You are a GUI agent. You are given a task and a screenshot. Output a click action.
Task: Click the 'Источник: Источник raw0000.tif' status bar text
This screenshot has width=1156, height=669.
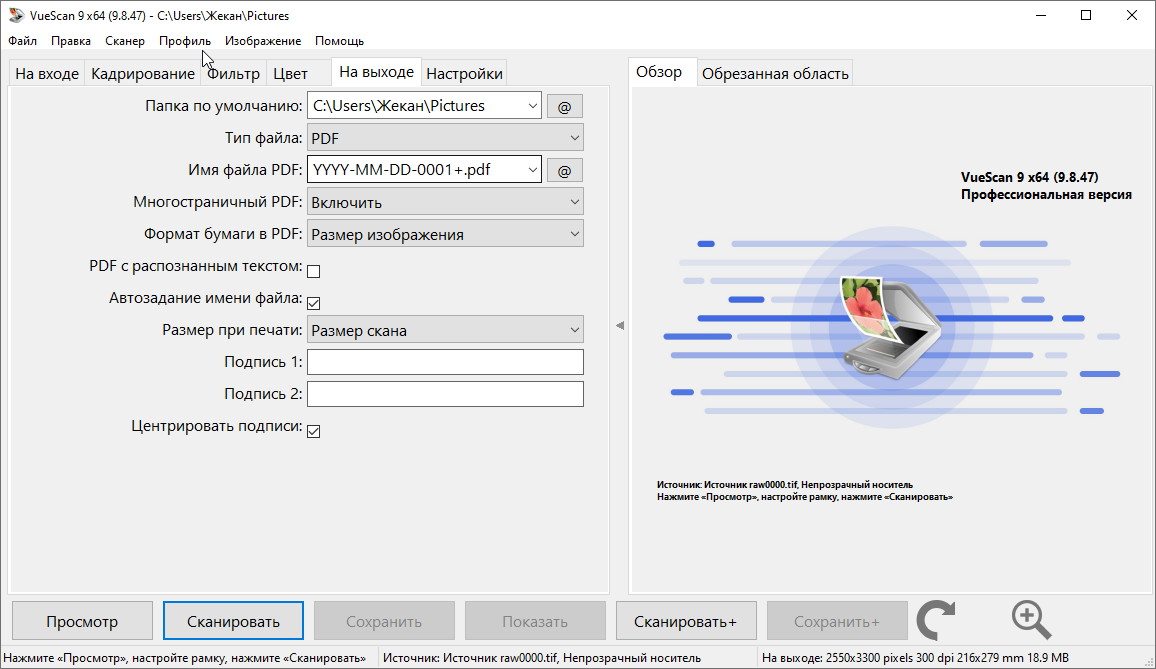[542, 658]
